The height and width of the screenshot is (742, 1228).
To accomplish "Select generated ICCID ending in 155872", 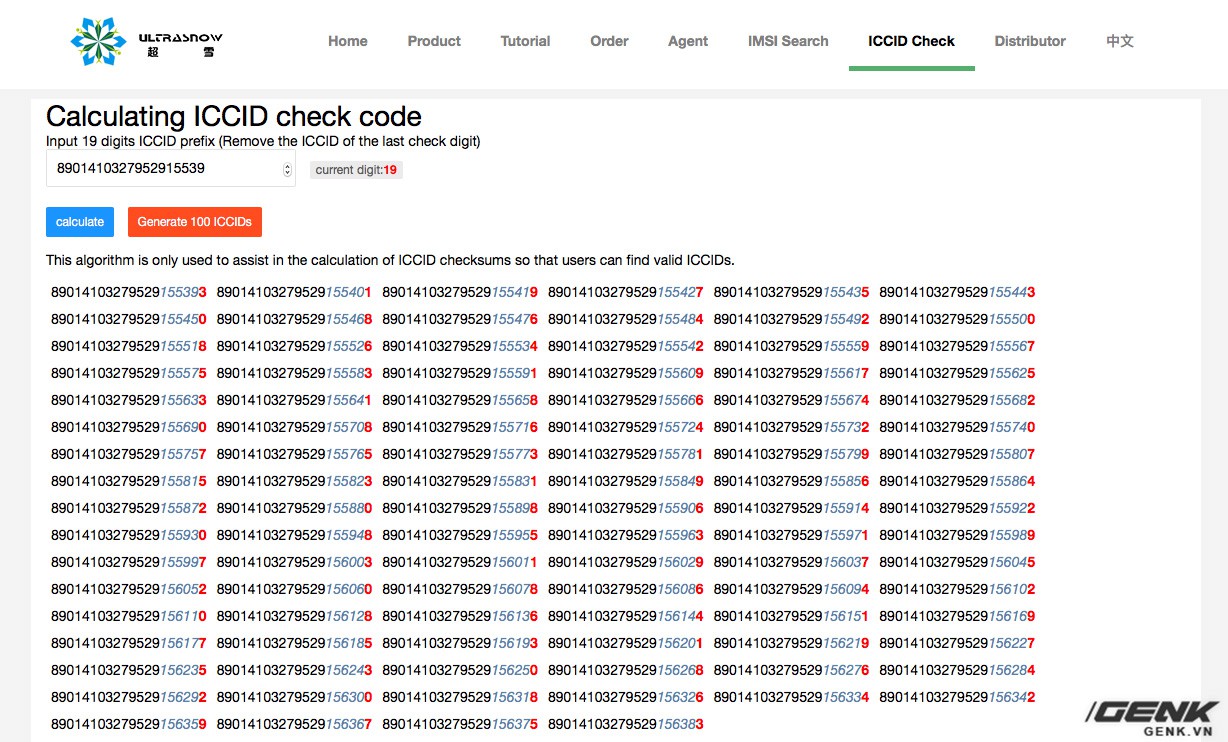I will pos(129,509).
